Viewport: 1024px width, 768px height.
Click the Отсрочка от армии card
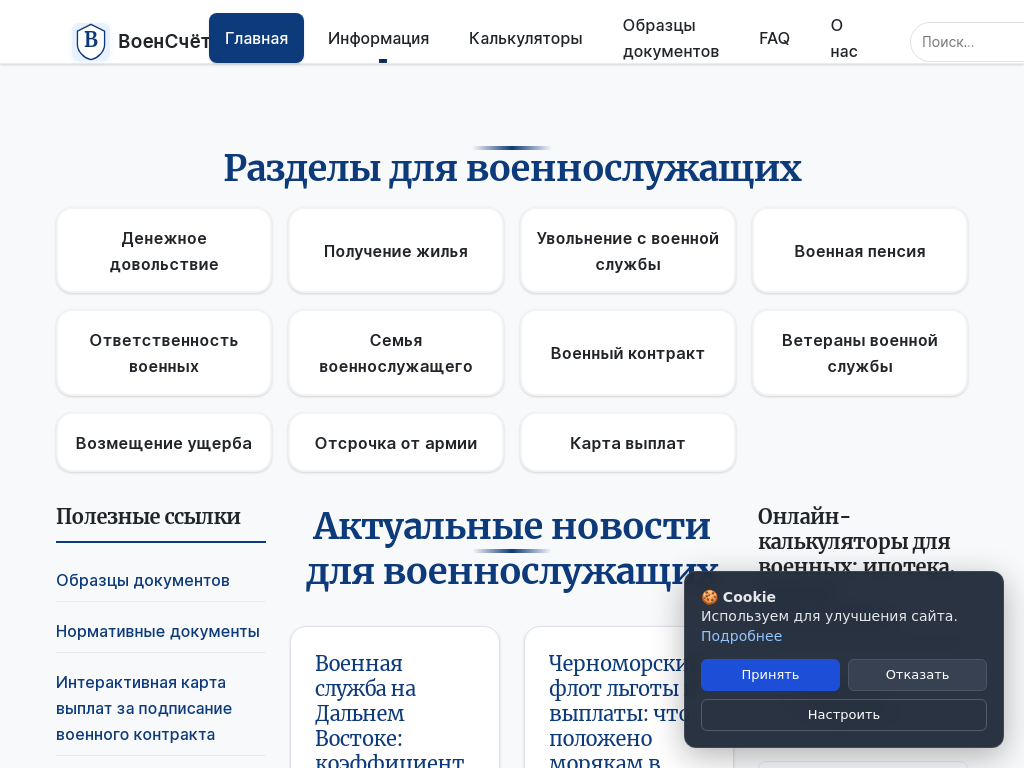[396, 443]
